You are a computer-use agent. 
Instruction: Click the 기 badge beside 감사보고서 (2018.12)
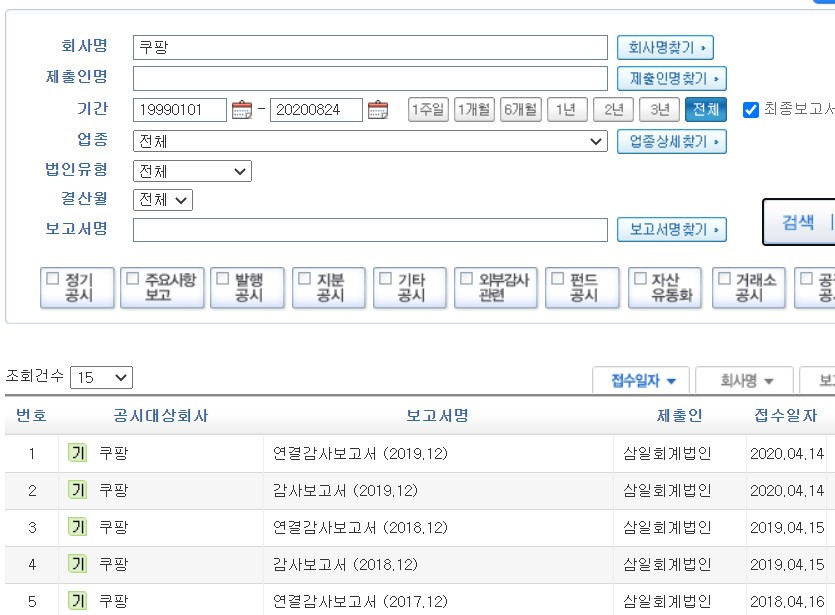pos(77,560)
